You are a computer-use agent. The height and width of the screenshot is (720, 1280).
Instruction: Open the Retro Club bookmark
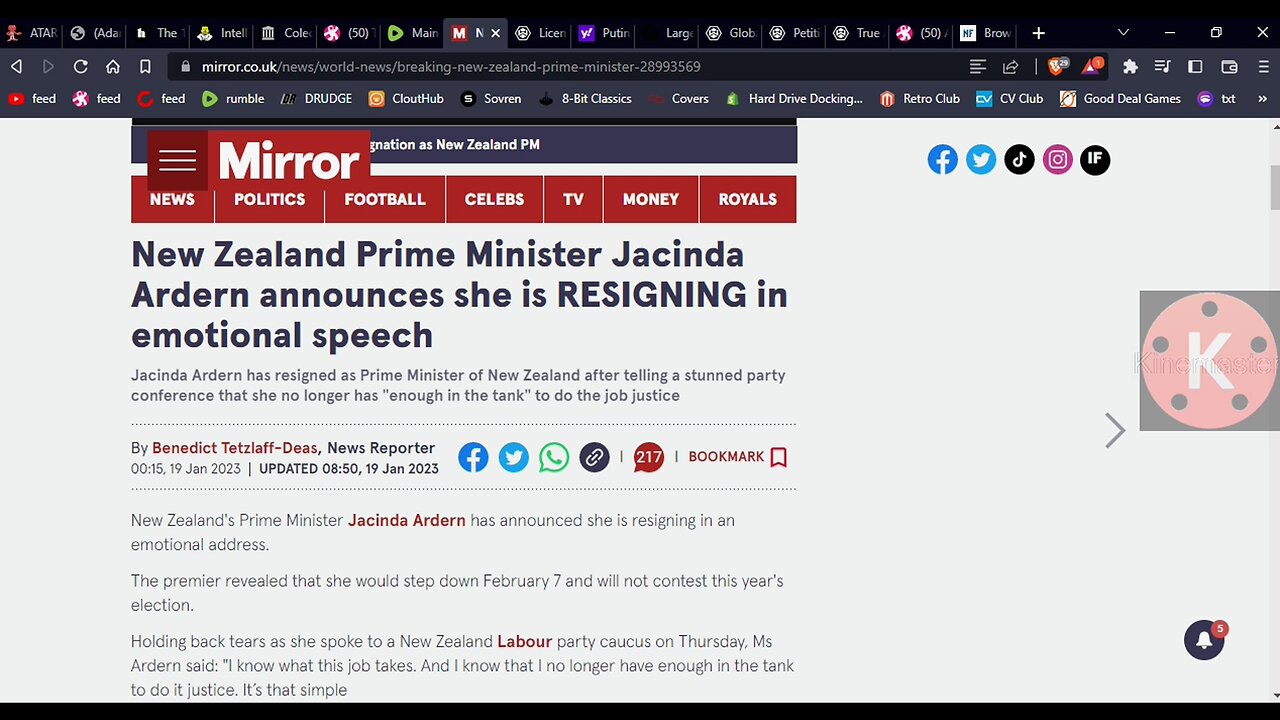tap(920, 99)
